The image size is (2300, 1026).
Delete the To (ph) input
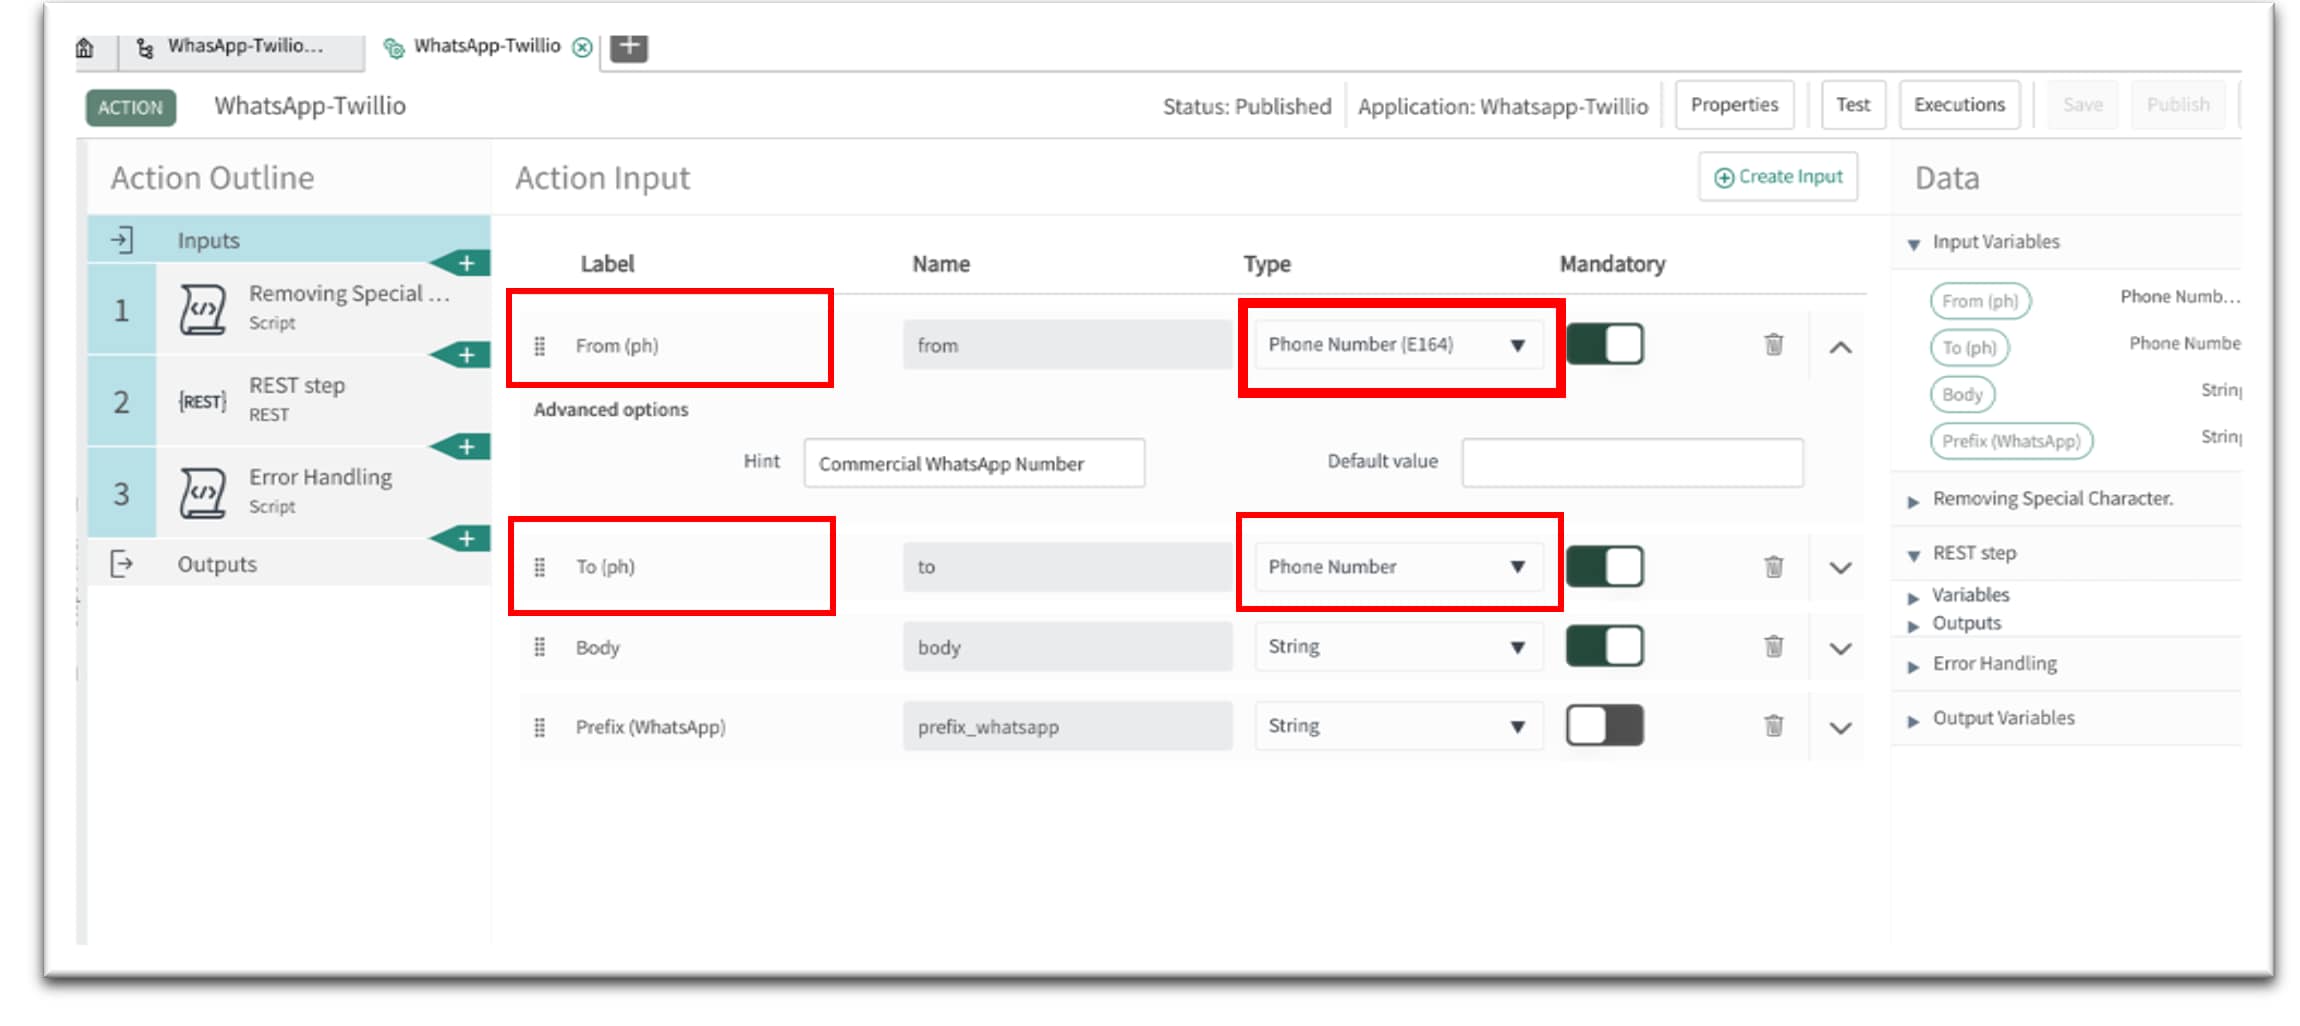[1773, 567]
